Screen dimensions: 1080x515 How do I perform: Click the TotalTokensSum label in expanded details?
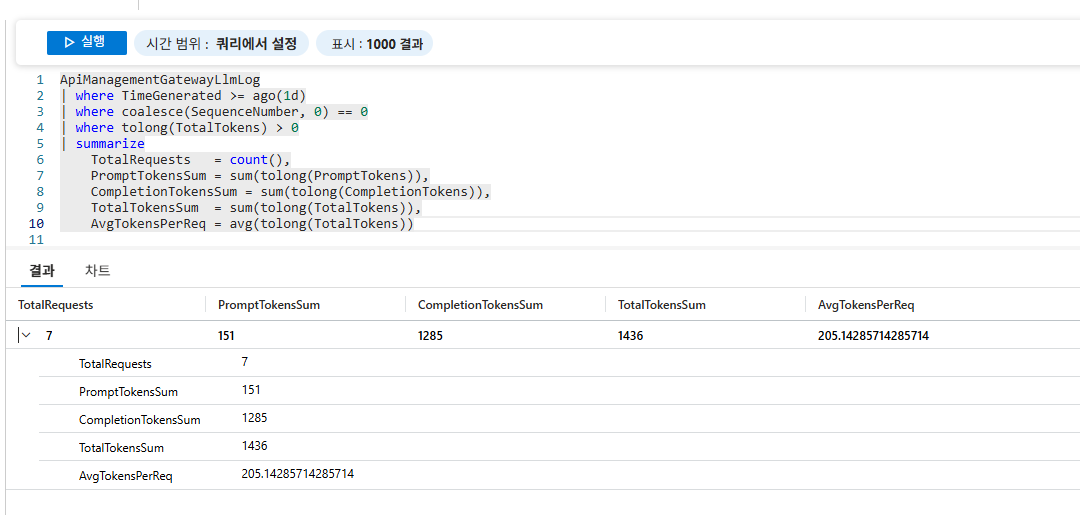[121, 448]
